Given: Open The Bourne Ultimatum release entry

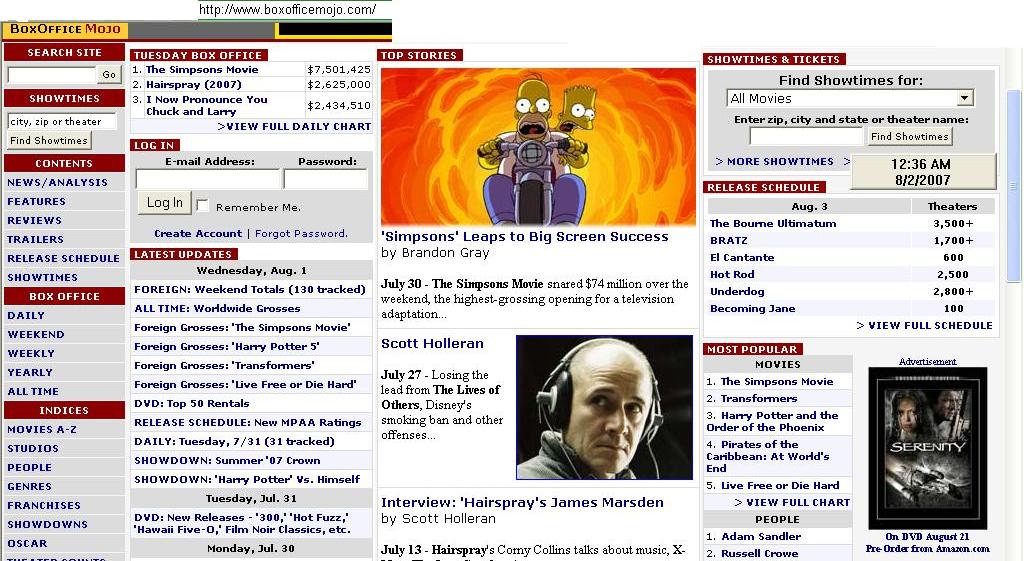Looking at the screenshot, I should [x=773, y=223].
